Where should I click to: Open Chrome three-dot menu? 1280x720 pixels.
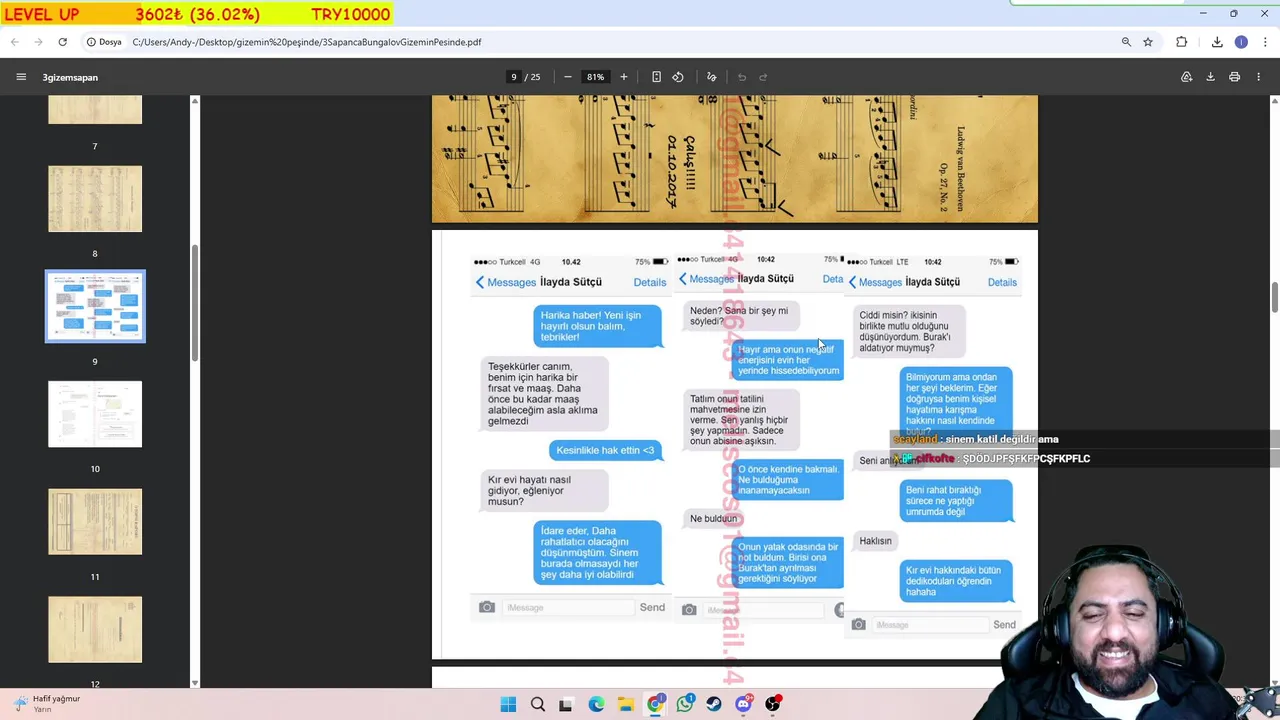1265,42
